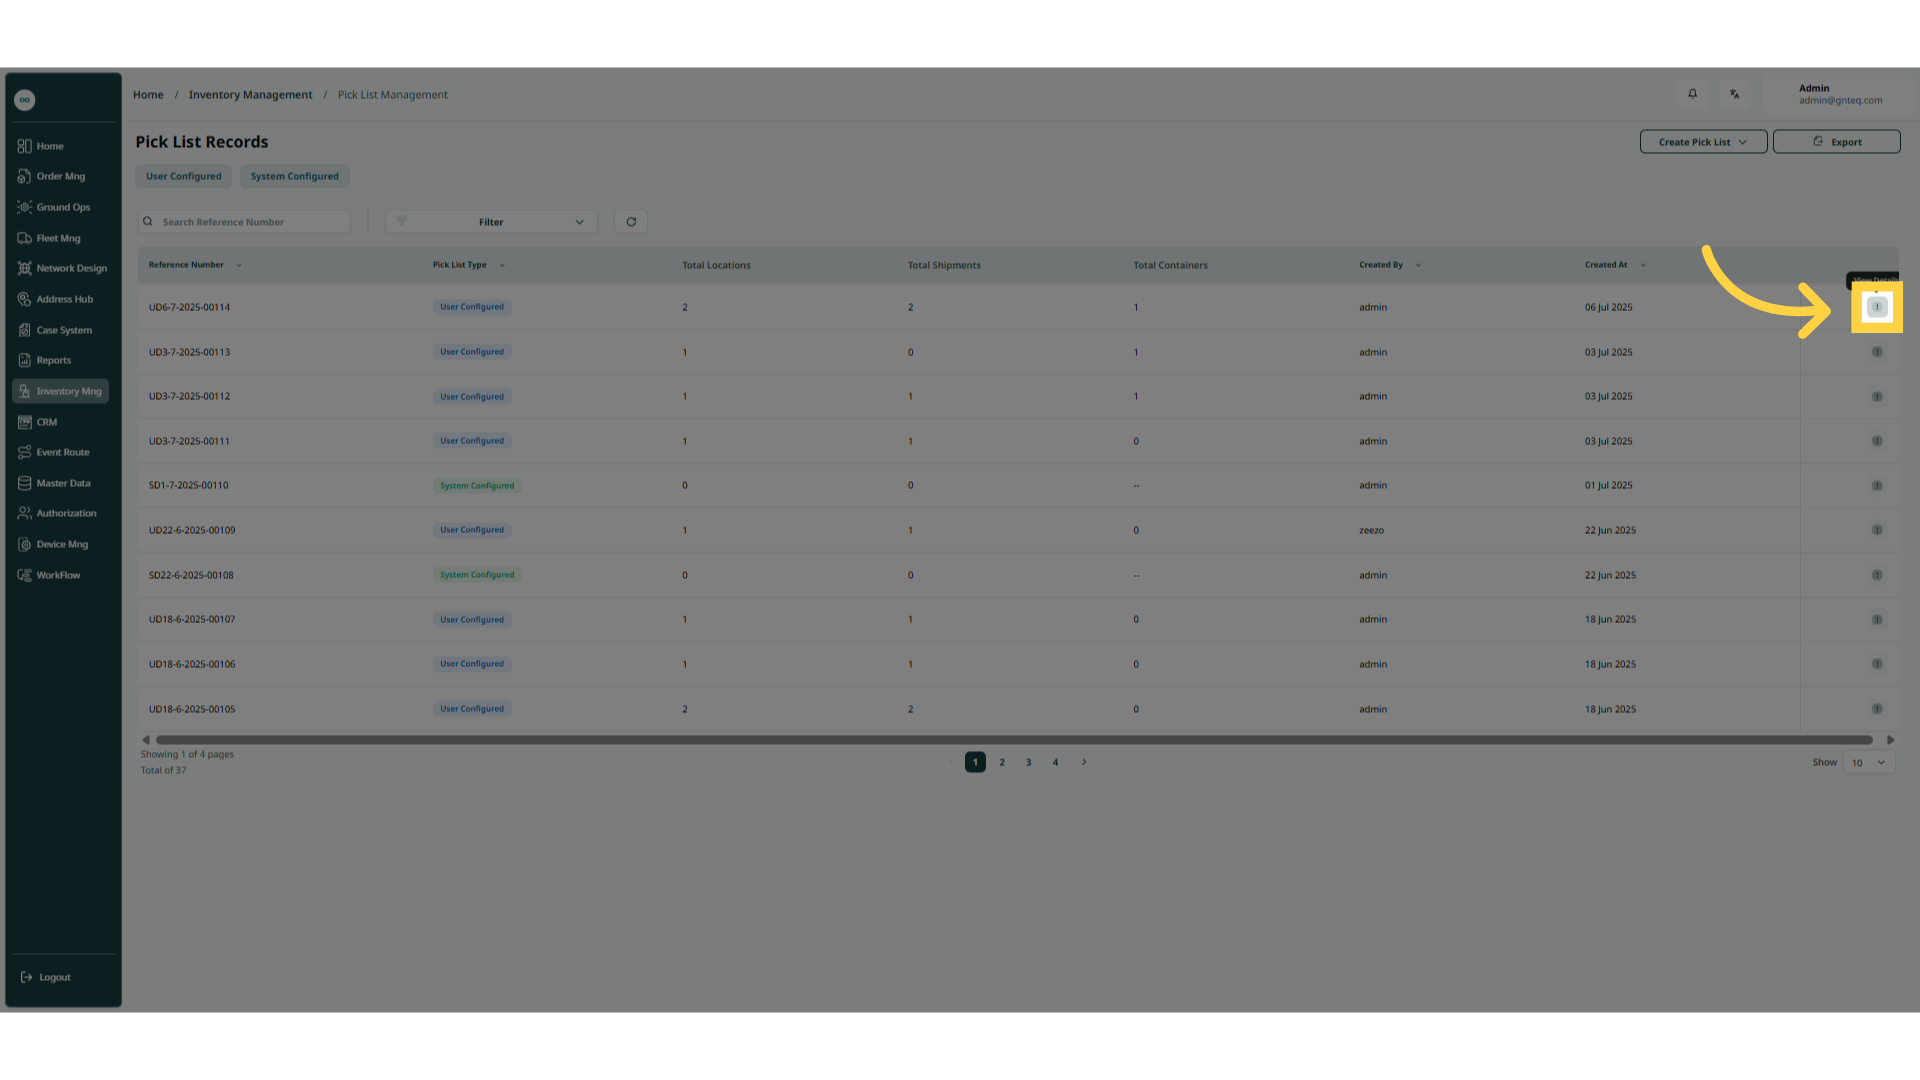Click the horizontal table scrollbar
Image resolution: width=1920 pixels, height=1080 pixels.
1014,740
